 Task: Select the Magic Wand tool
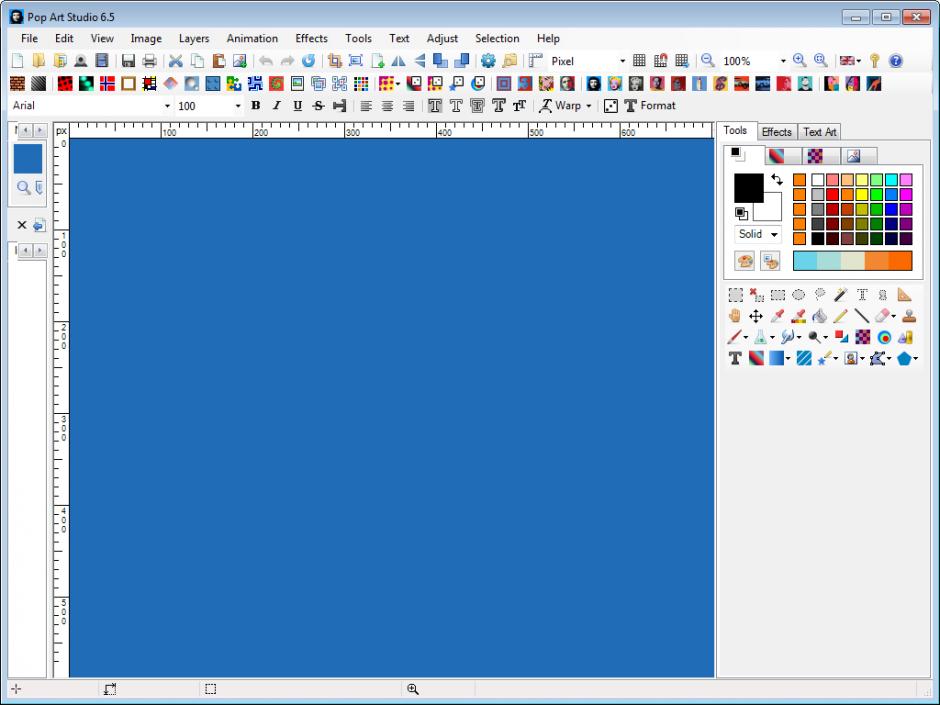click(841, 295)
